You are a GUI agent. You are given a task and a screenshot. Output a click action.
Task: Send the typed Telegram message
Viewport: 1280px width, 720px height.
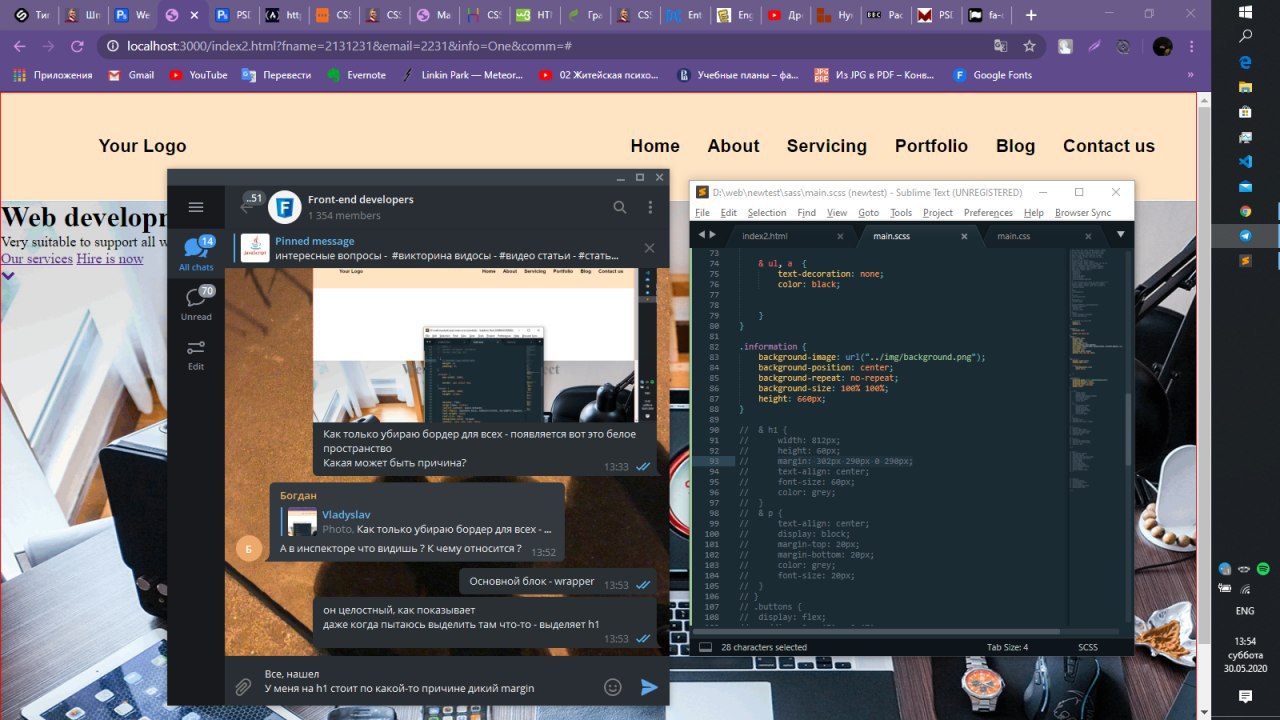(x=649, y=687)
